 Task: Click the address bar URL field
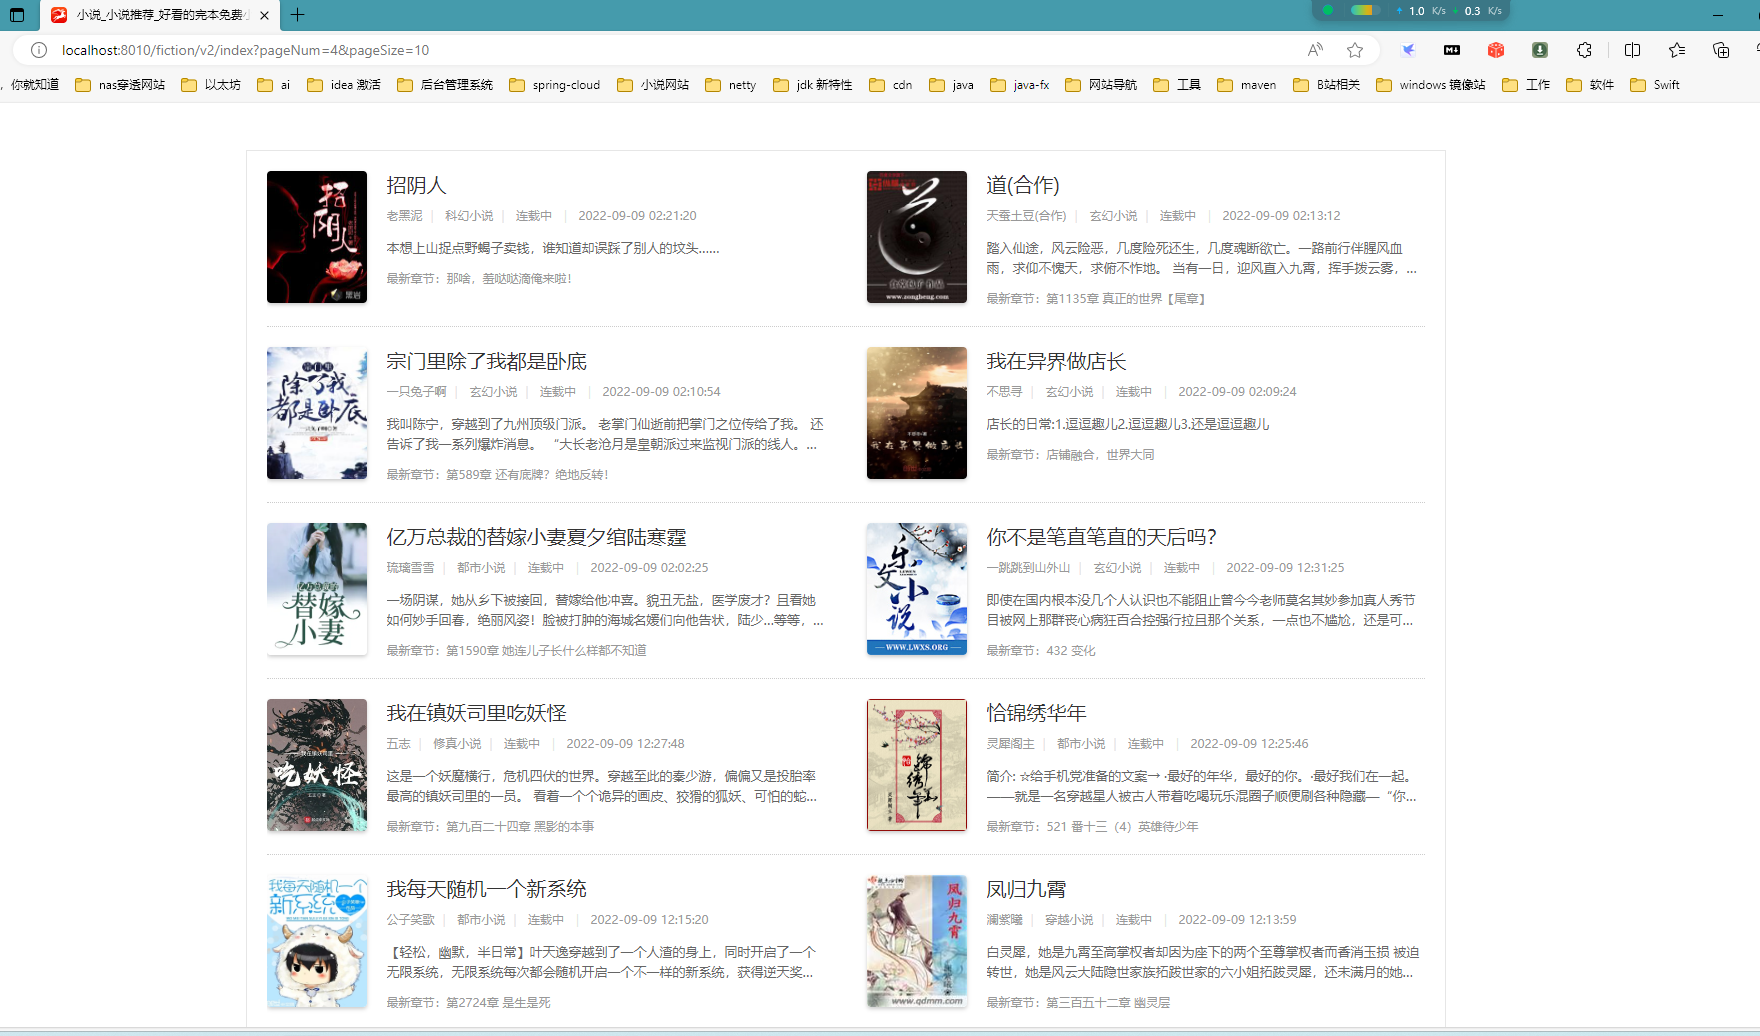pyautogui.click(x=600, y=50)
